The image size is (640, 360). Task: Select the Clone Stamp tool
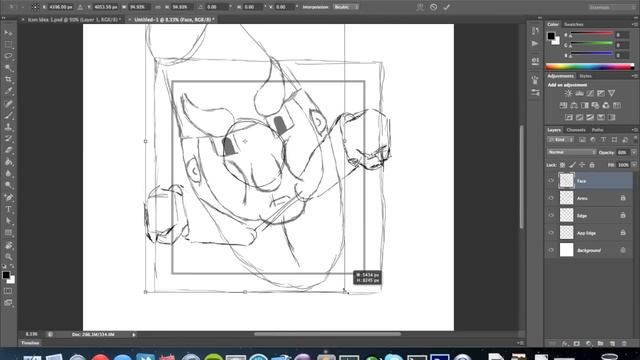pos(8,127)
